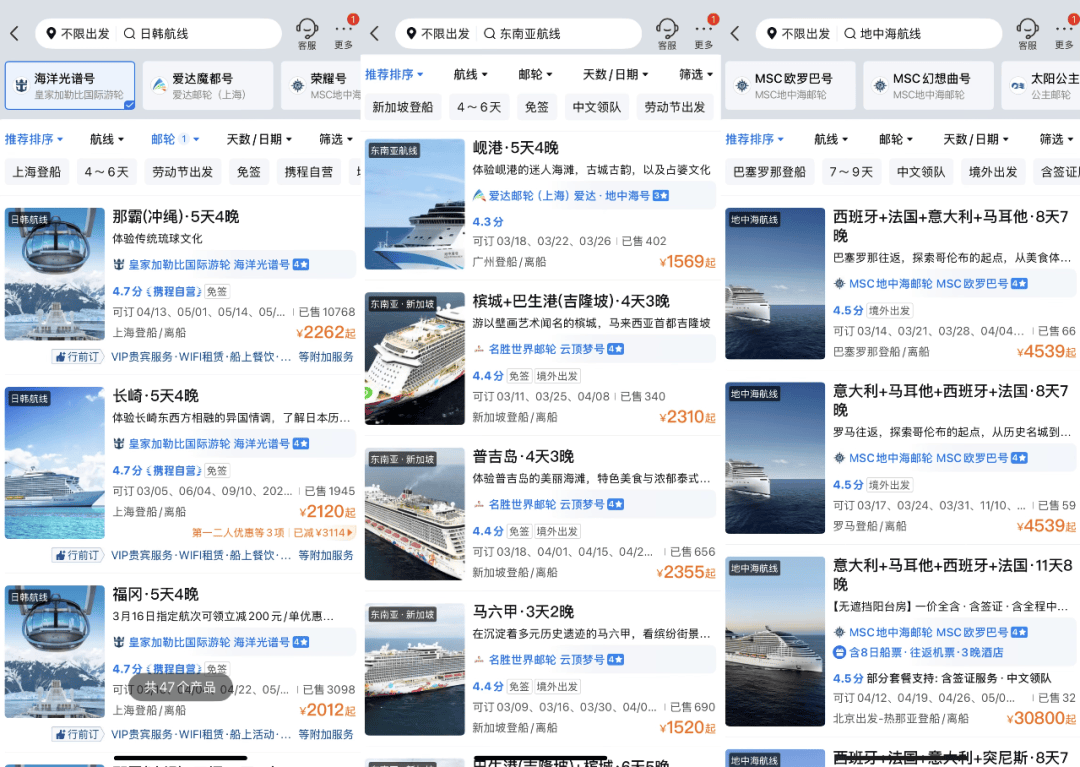Viewport: 1080px width, 767px height.
Task: Open 更多 menu in 地中海航线 panel
Action: pyautogui.click(x=1064, y=32)
